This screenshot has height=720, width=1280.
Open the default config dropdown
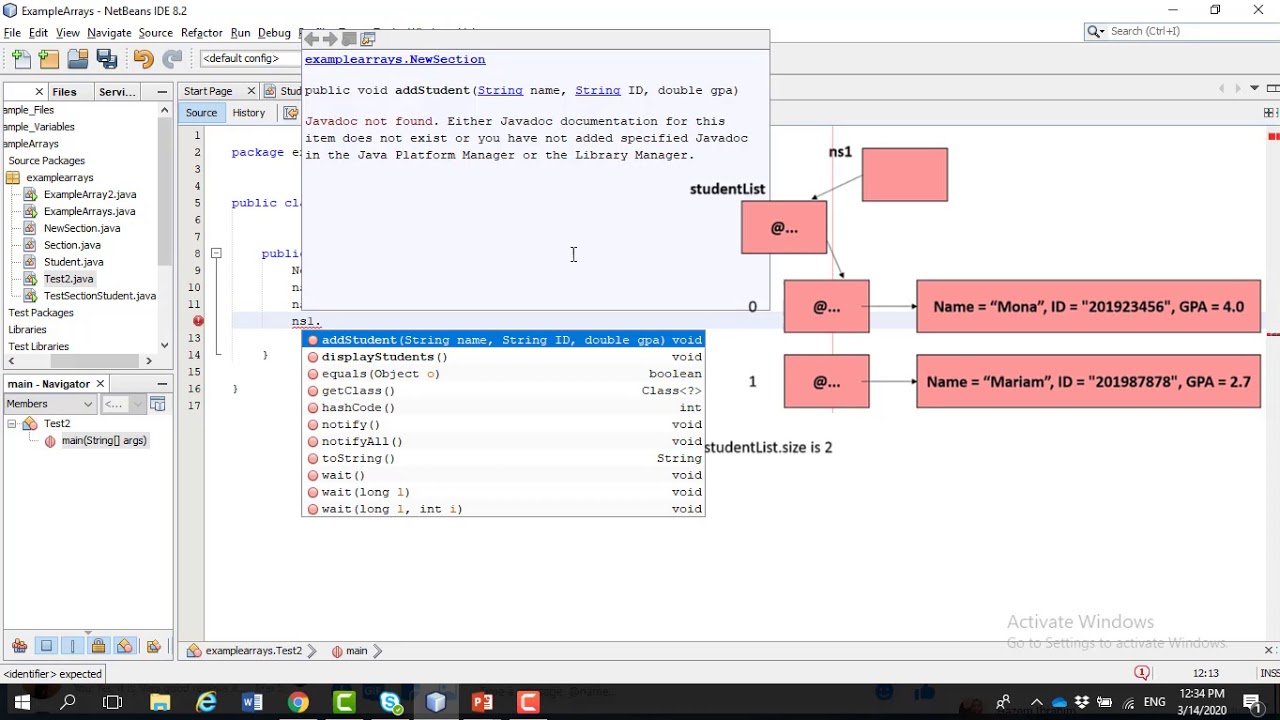(x=248, y=59)
